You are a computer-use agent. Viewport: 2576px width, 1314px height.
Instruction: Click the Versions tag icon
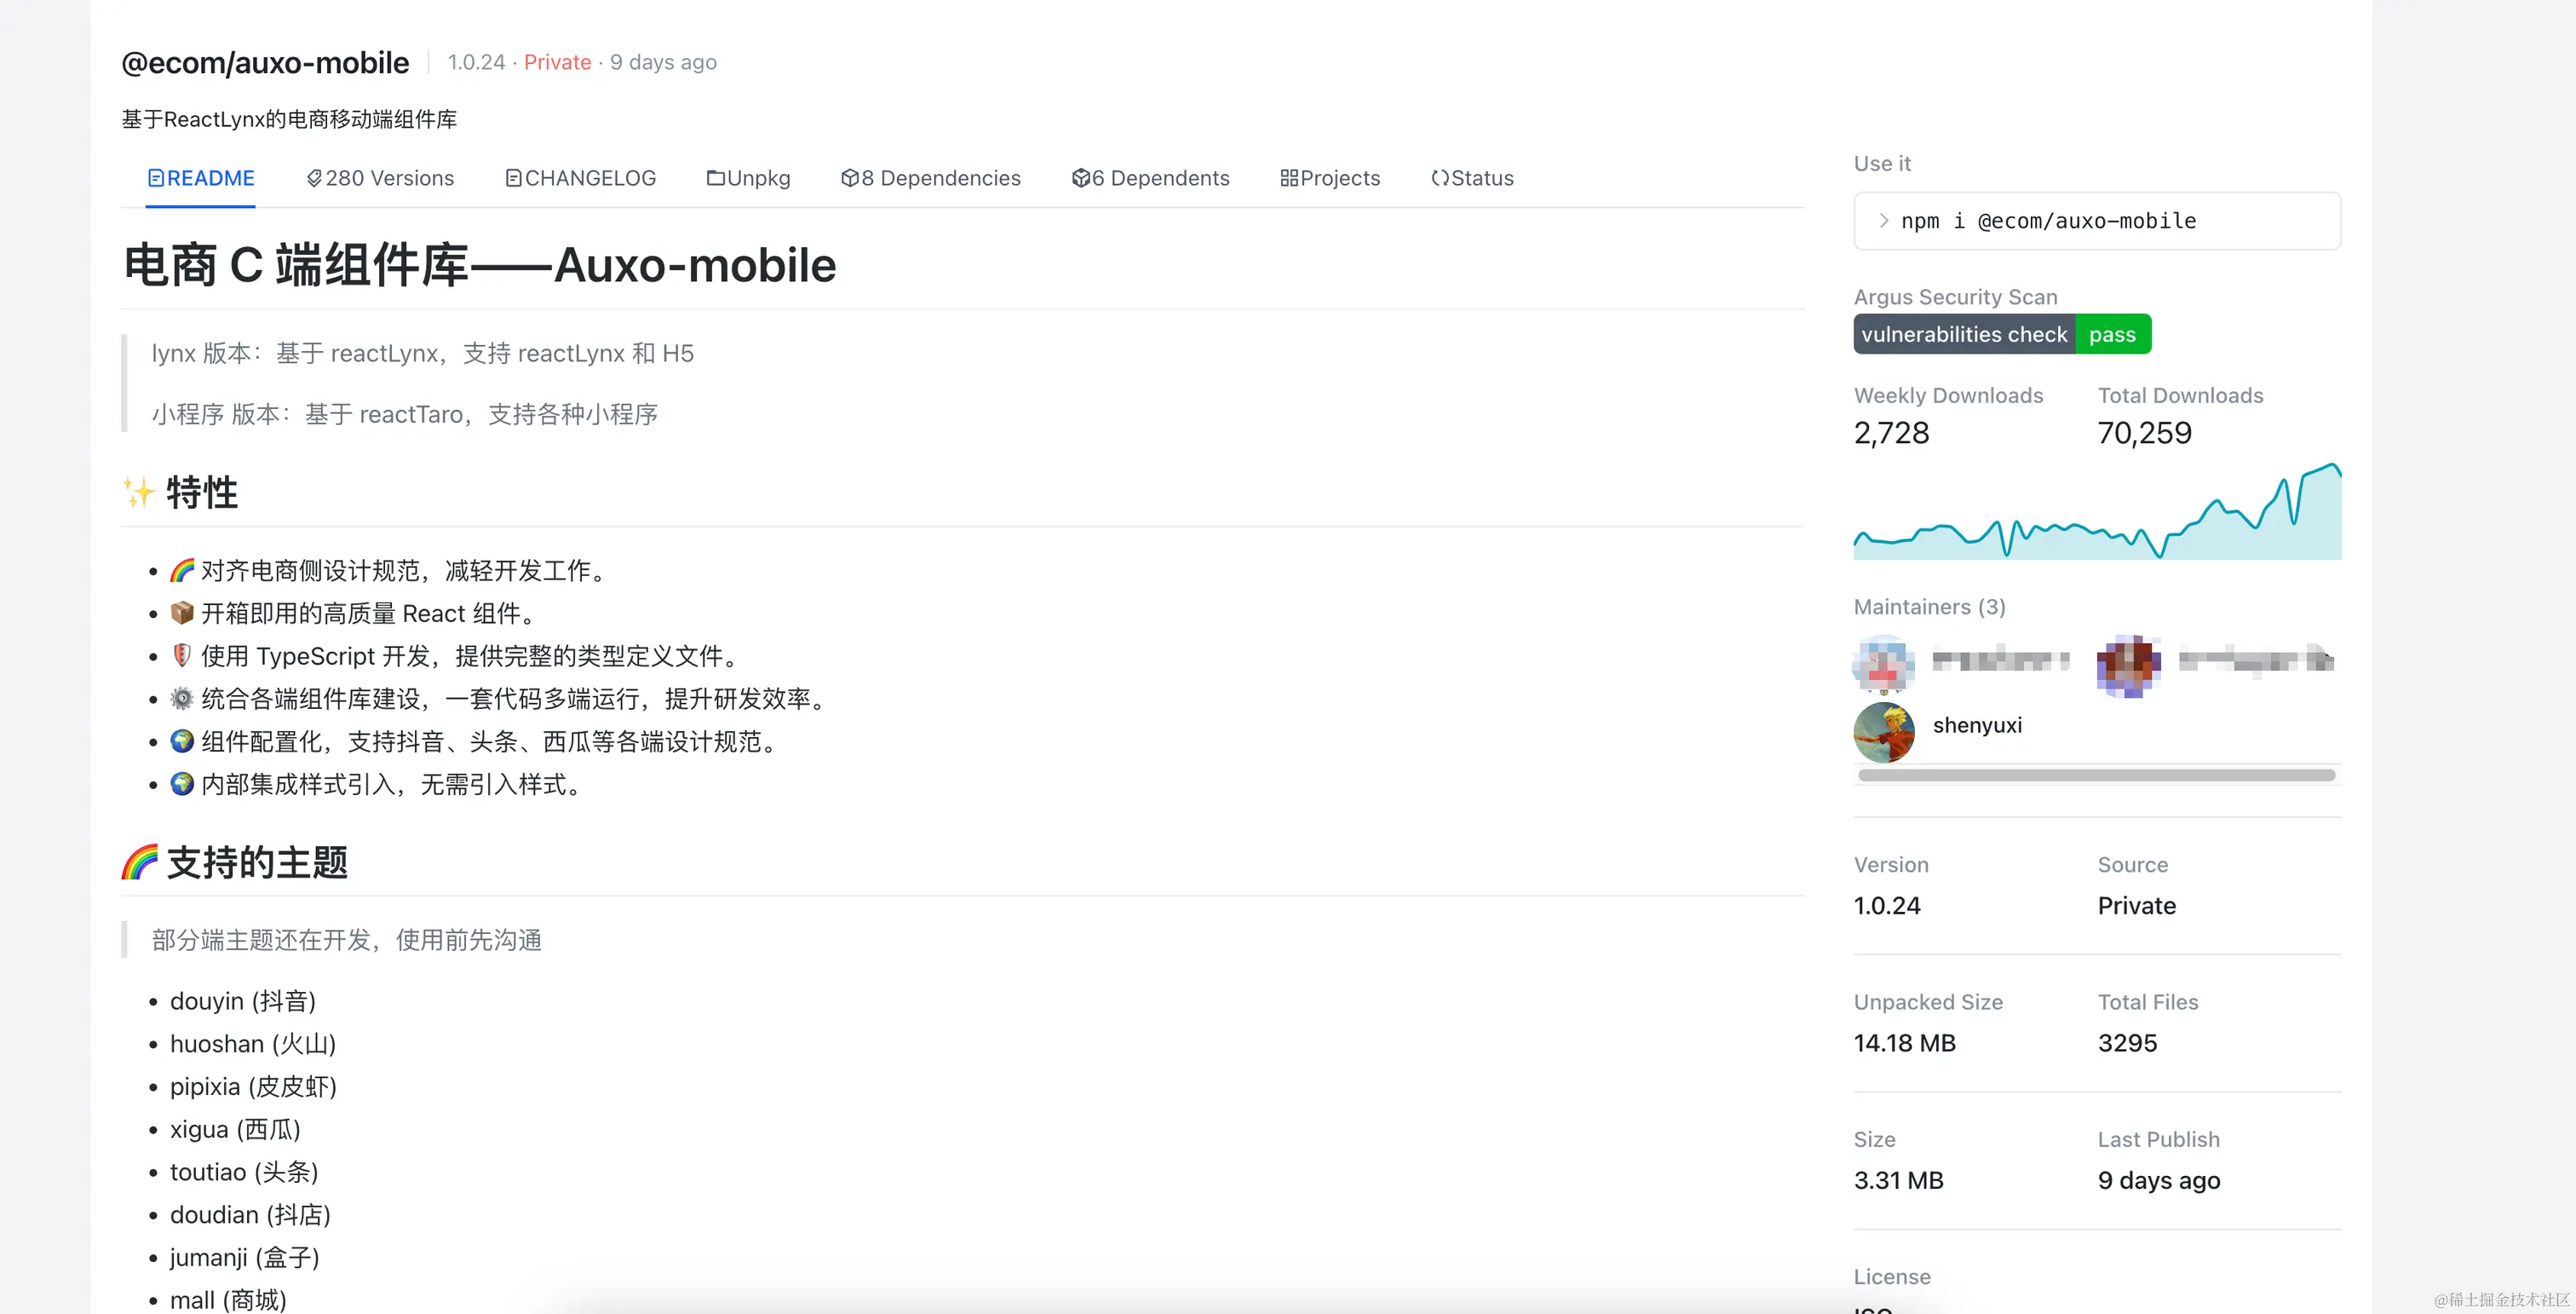(314, 178)
